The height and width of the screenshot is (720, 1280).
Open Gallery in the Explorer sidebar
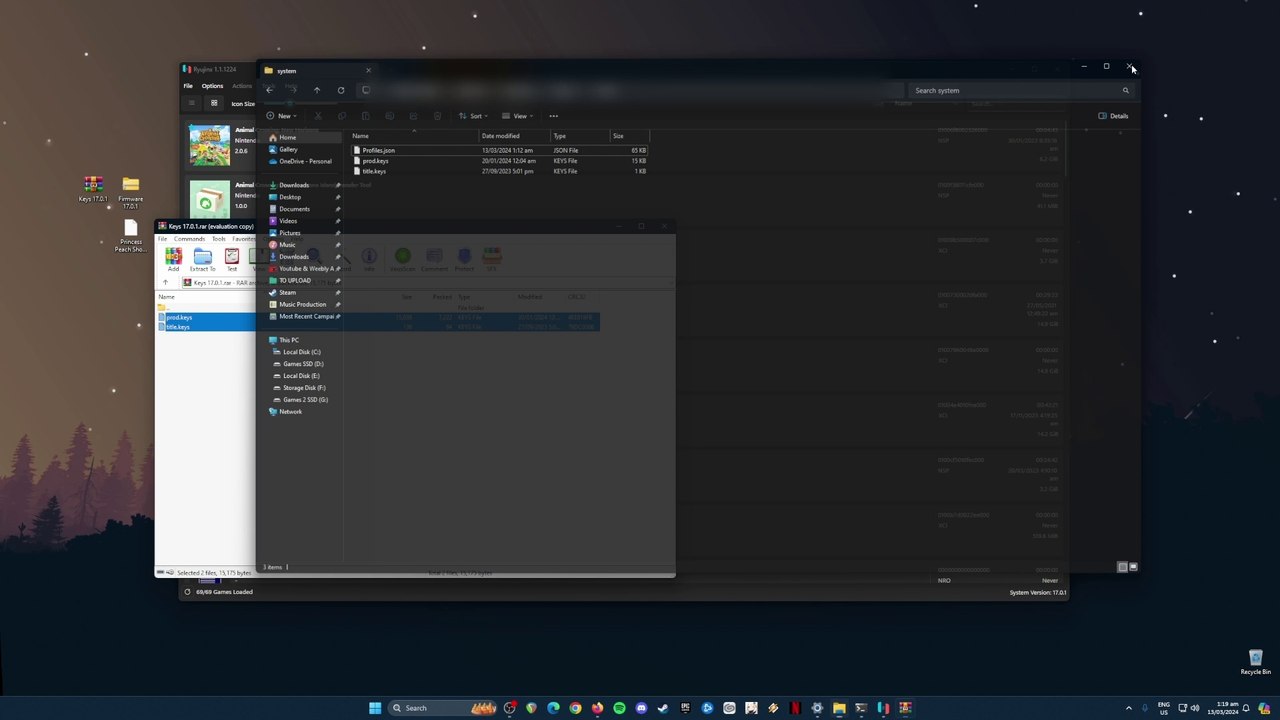288,150
